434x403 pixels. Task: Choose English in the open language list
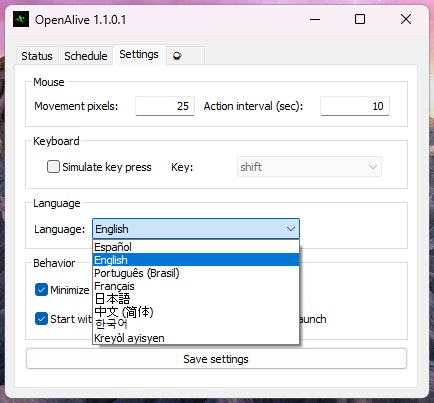[196, 260]
